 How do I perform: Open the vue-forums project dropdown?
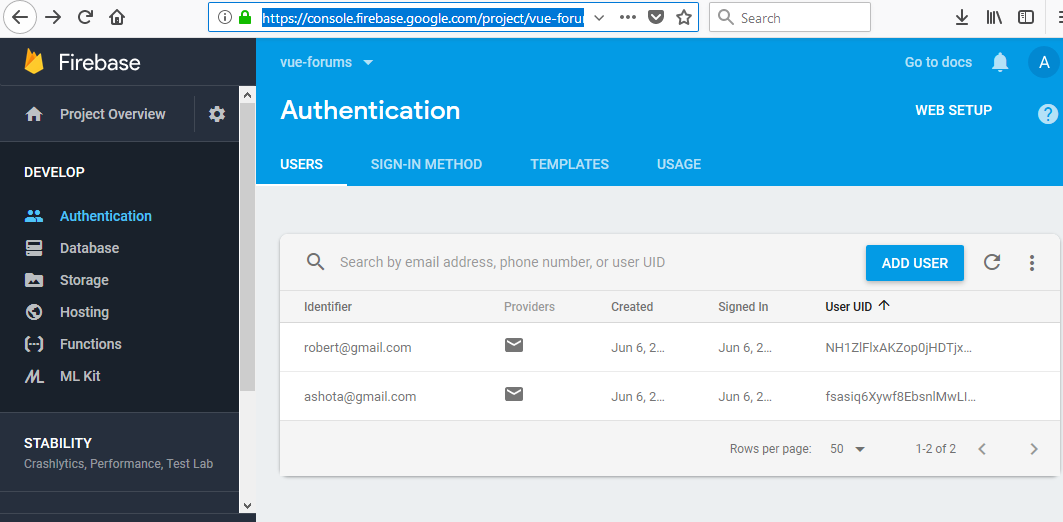click(327, 62)
